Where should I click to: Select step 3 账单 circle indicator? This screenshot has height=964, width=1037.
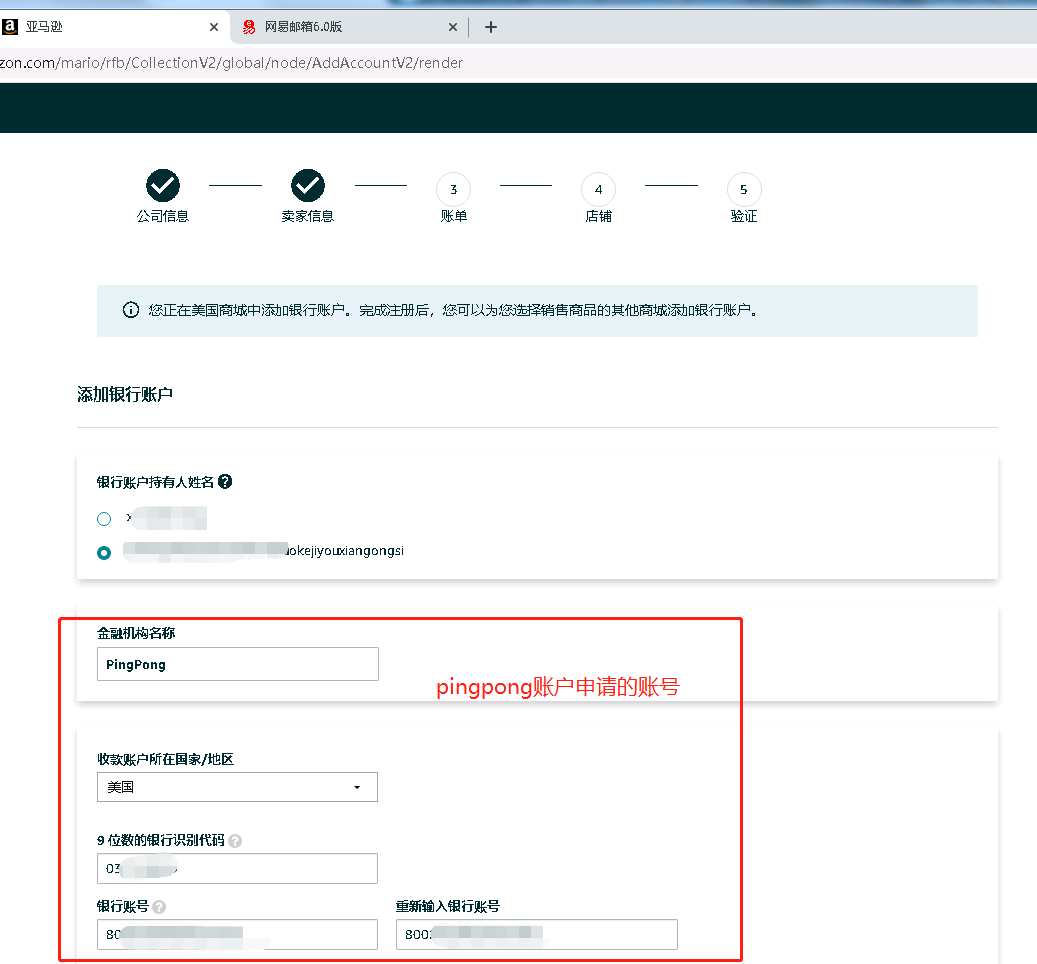pos(453,189)
